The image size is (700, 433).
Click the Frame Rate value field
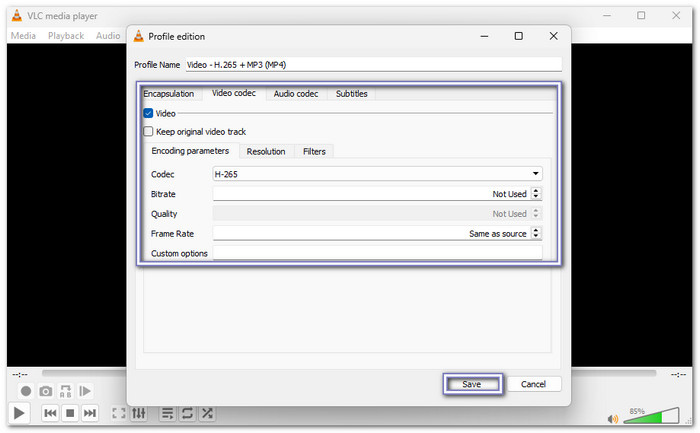coord(371,233)
